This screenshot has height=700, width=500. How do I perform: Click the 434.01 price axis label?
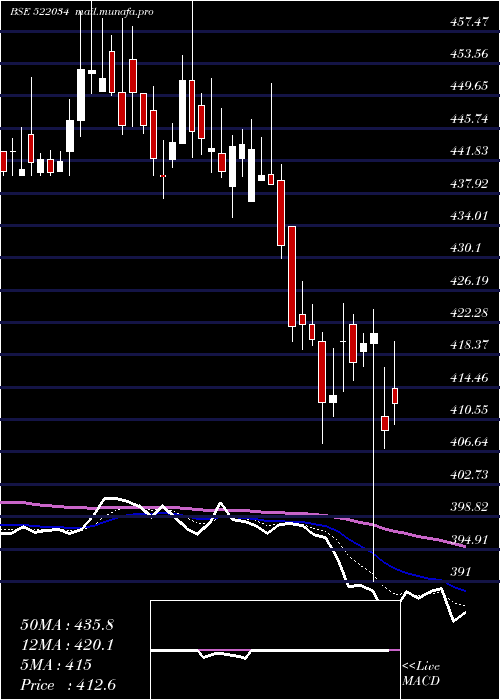pyautogui.click(x=469, y=216)
